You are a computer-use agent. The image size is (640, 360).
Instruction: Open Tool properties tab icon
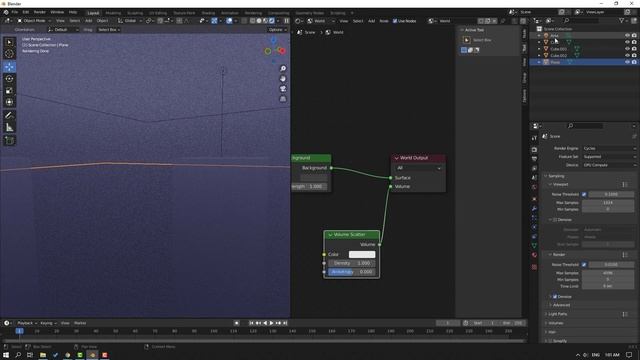click(x=534, y=138)
